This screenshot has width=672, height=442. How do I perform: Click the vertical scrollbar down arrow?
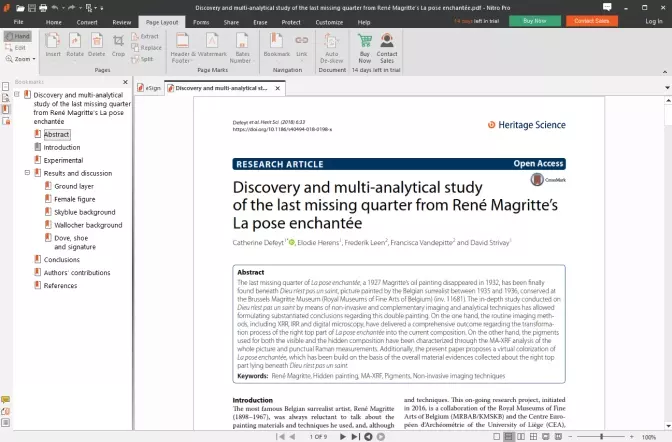pyautogui.click(x=668, y=426)
